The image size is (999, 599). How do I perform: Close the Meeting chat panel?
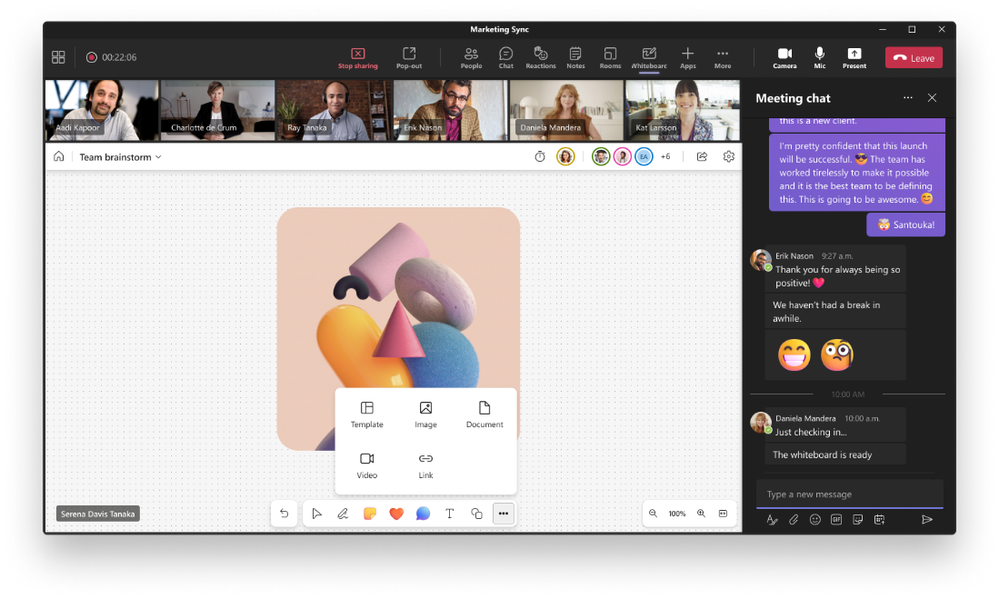click(x=932, y=97)
